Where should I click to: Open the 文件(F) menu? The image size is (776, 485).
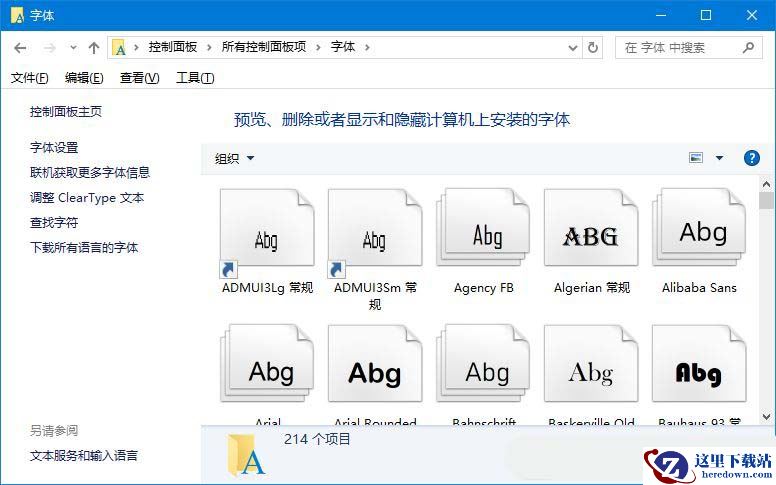30,78
